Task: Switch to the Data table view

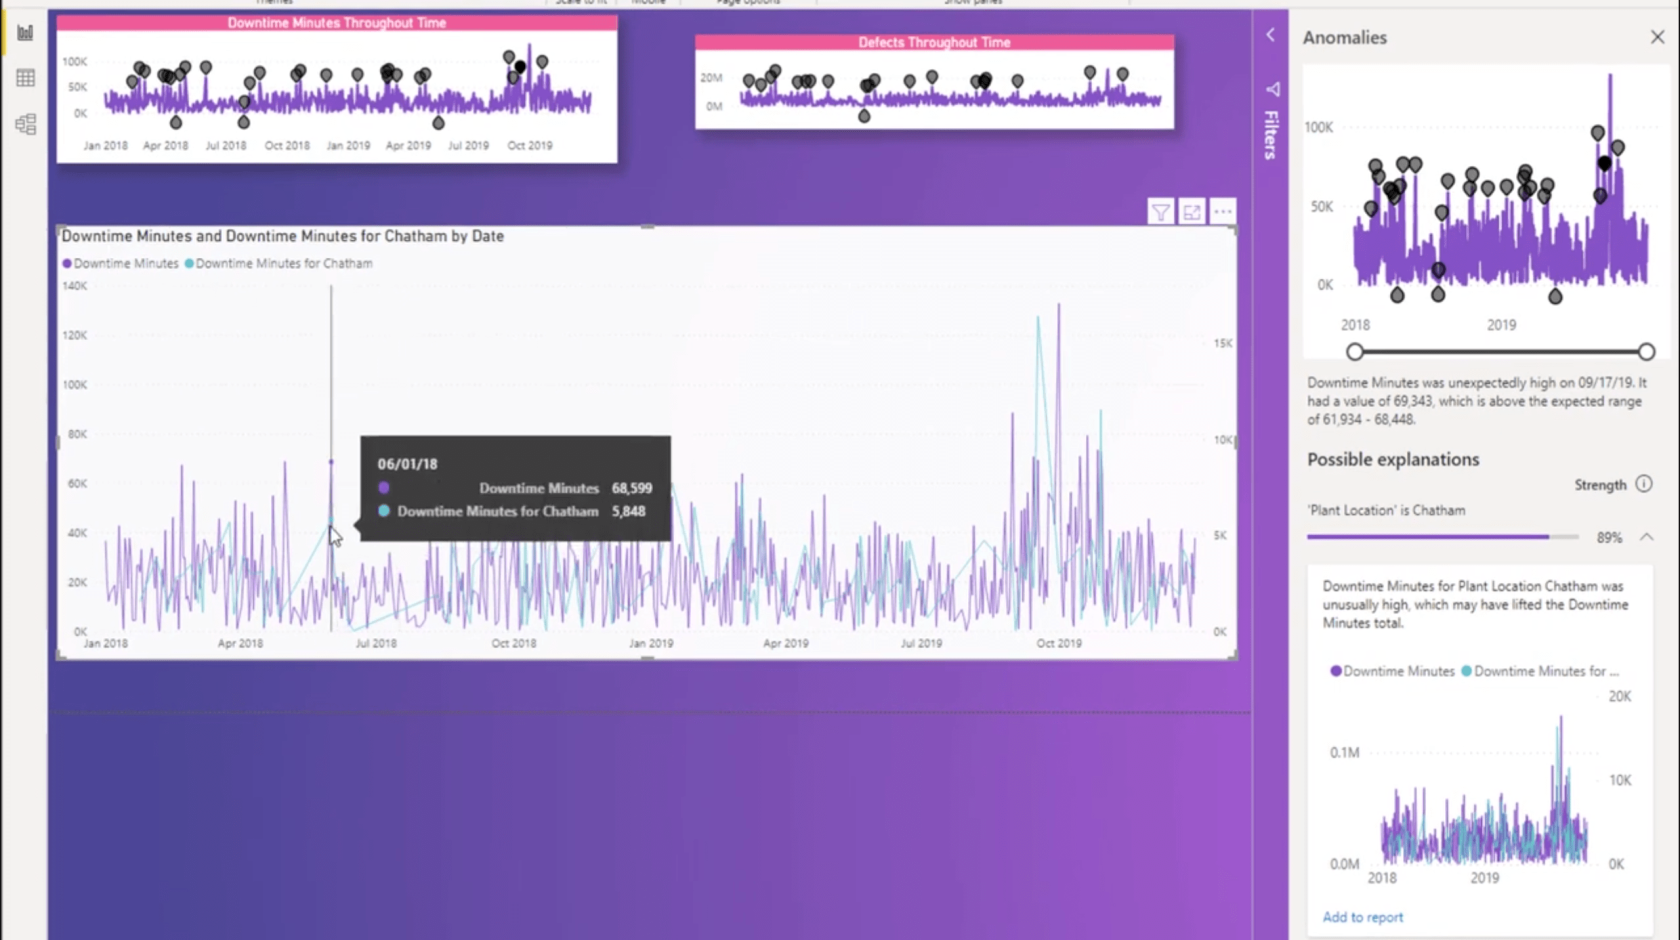Action: tap(25, 78)
